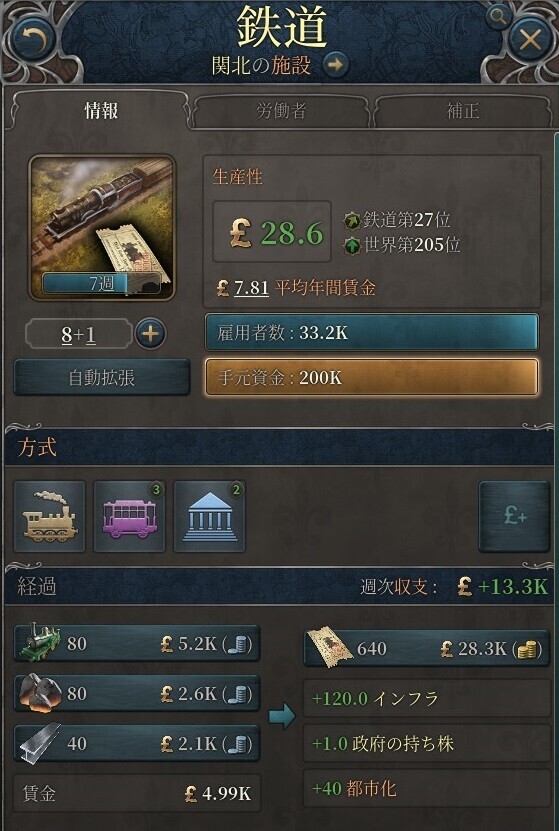Click the magnifier zoom-to icon
Image resolution: width=559 pixels, height=831 pixels.
497,17
